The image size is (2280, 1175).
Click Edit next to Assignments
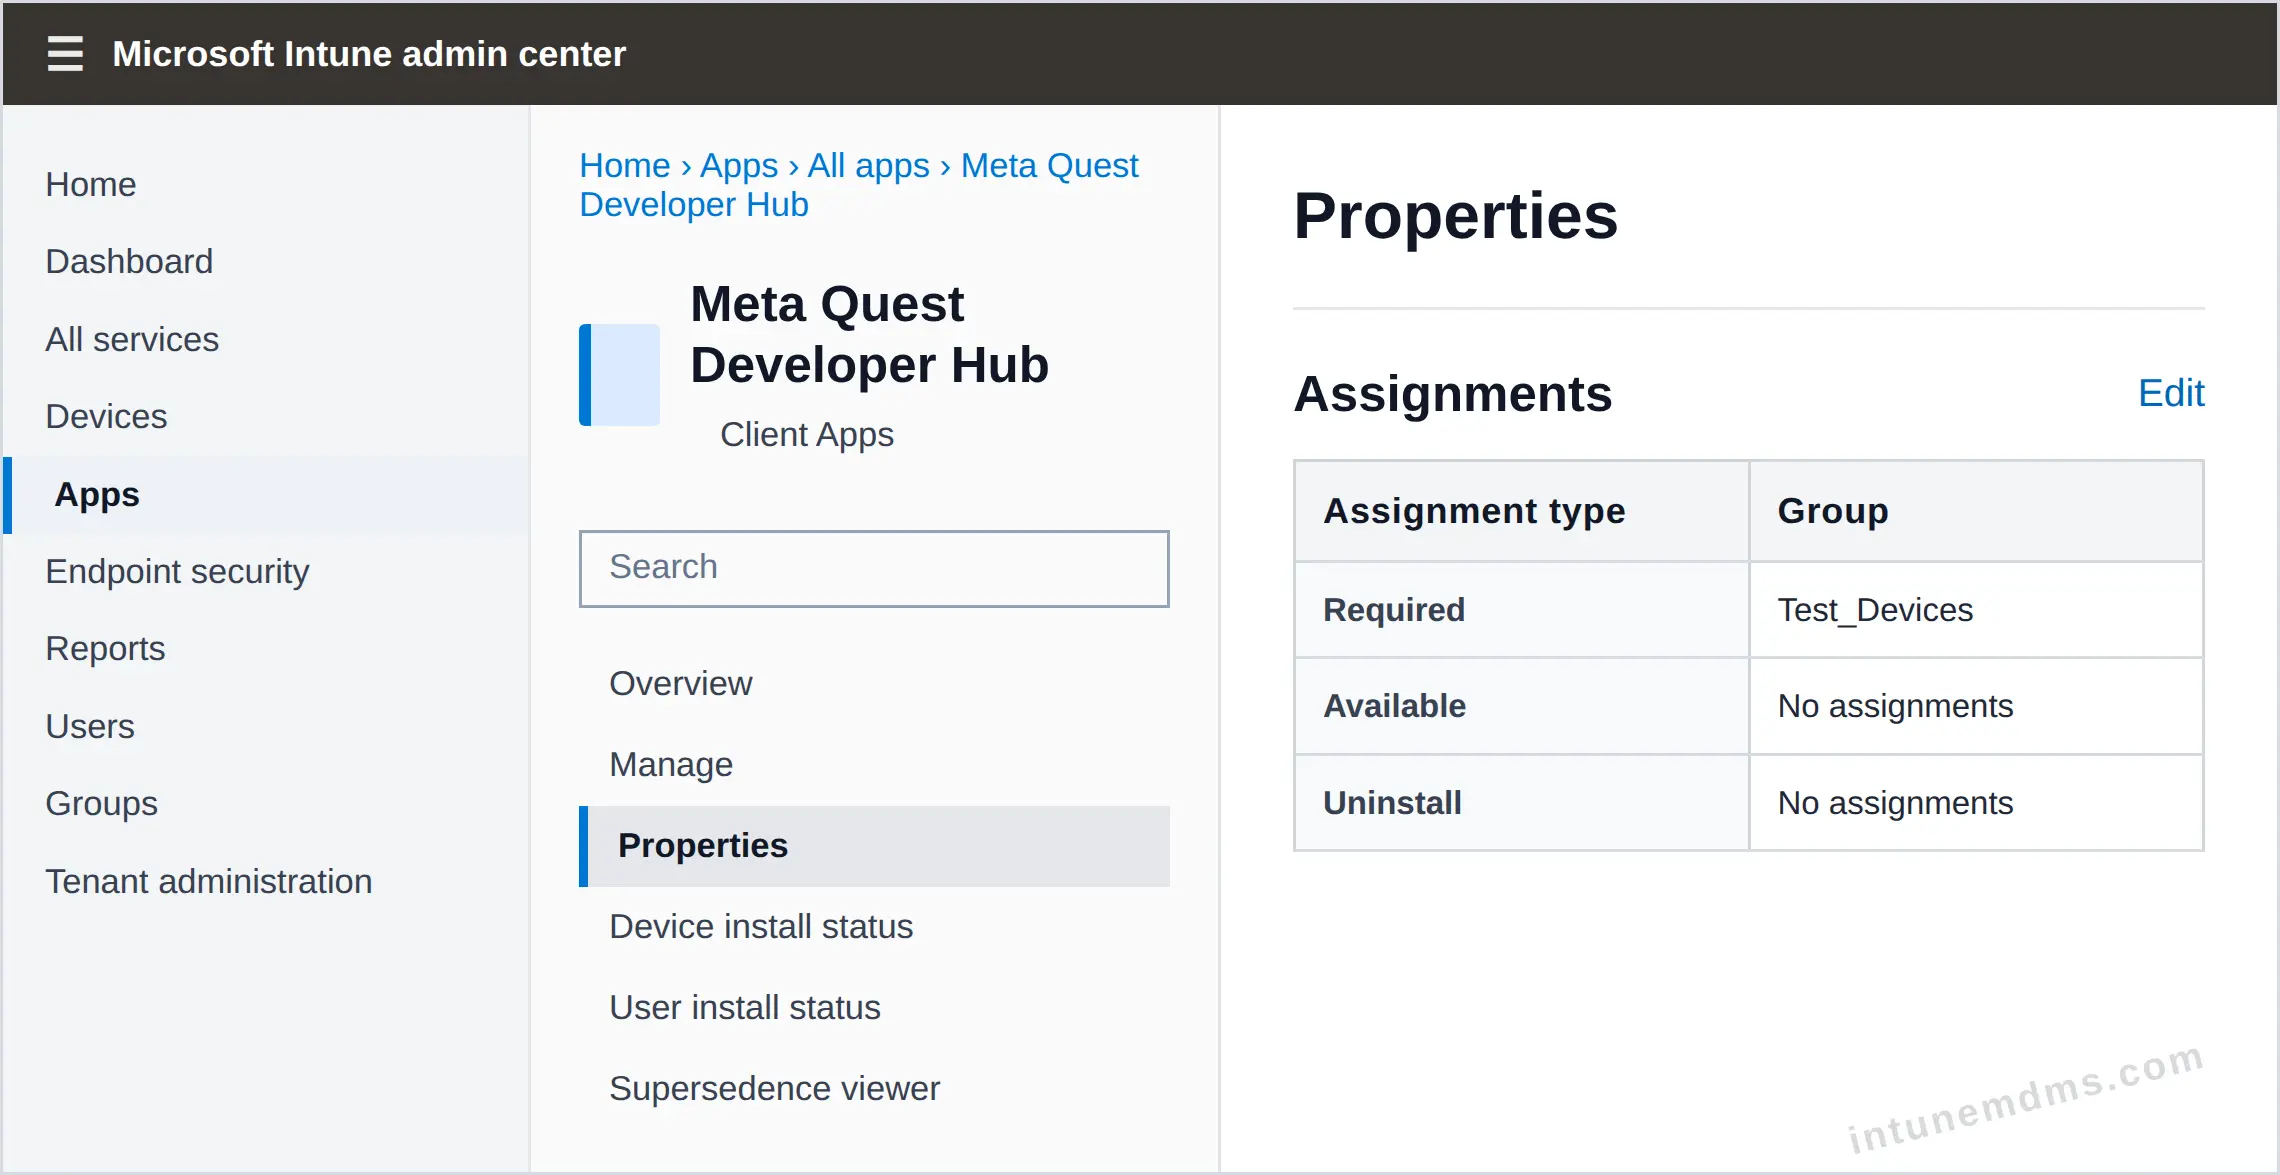pos(2171,394)
